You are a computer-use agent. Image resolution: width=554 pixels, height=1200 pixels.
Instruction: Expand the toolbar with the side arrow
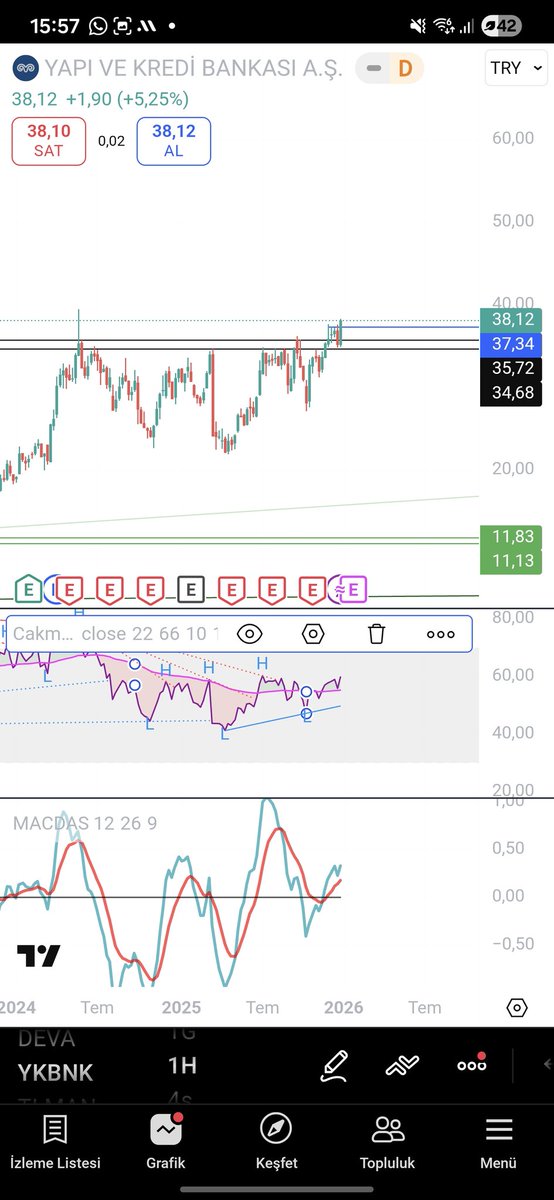[x=547, y=1066]
